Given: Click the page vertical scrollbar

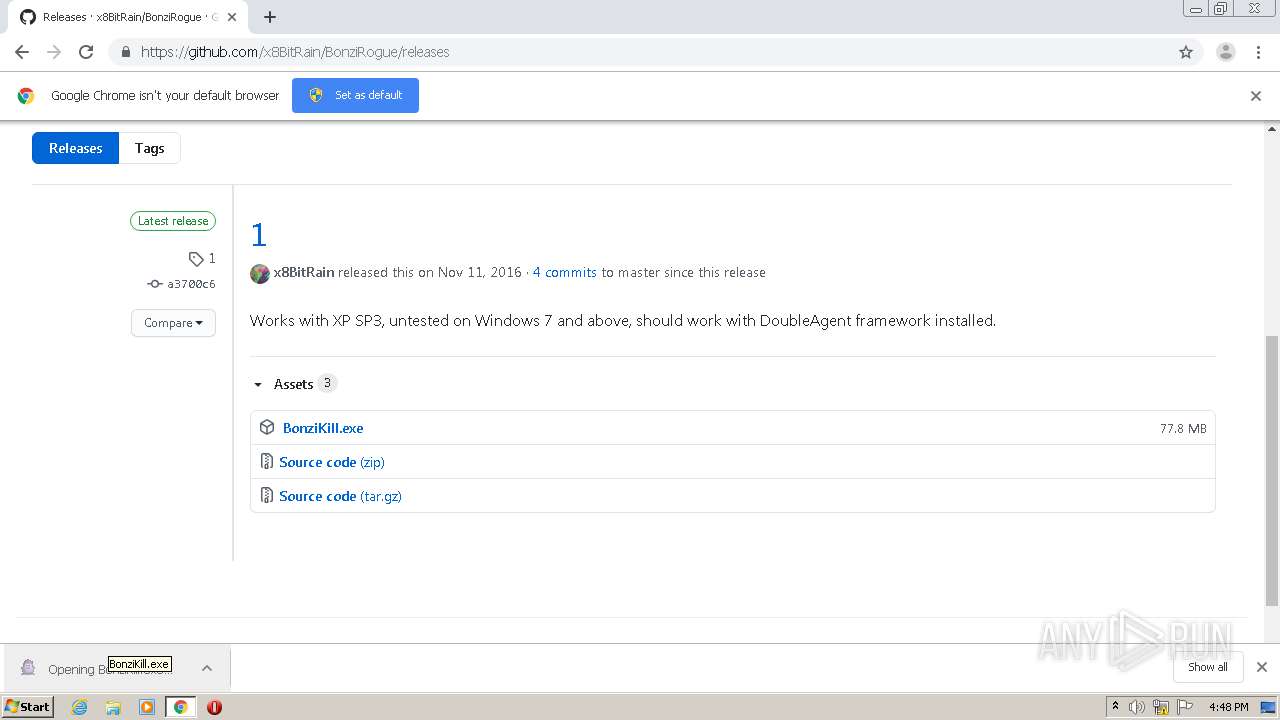Looking at the screenshot, I should coord(1272,470).
